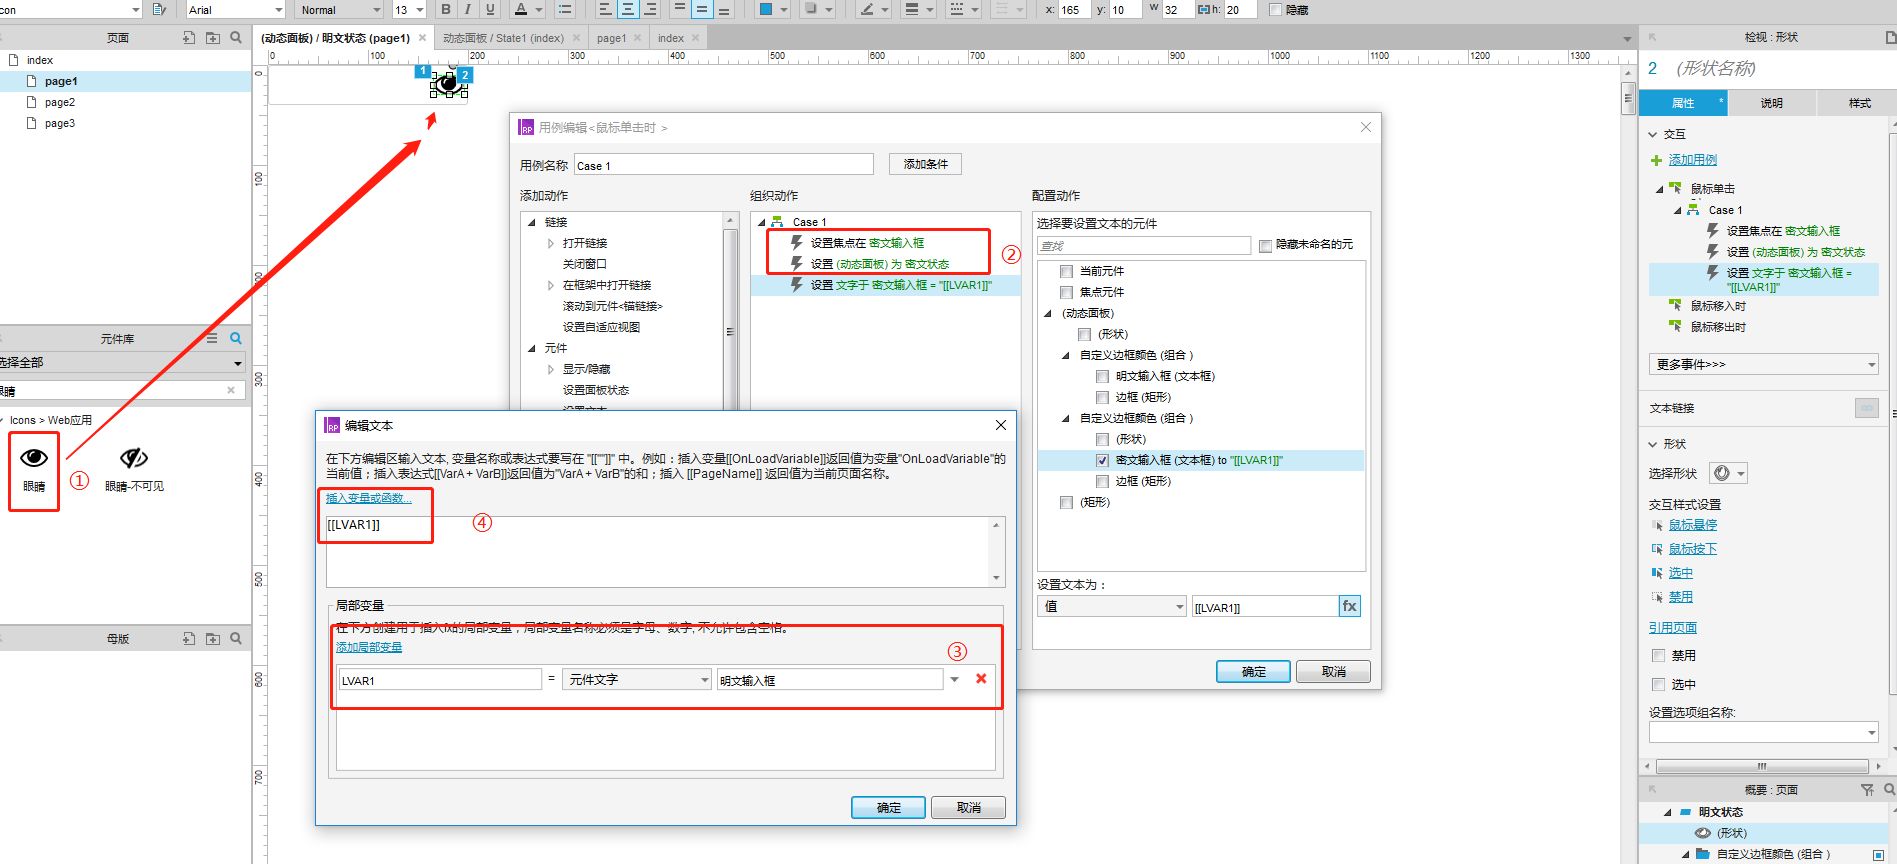Toggle the Hidden checkbox in the toolbar
This screenshot has width=1897, height=864.
pos(1275,10)
